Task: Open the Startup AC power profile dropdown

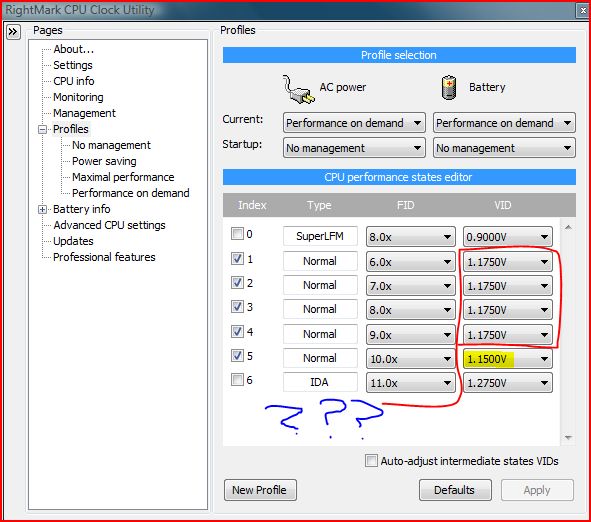Action: point(354,148)
